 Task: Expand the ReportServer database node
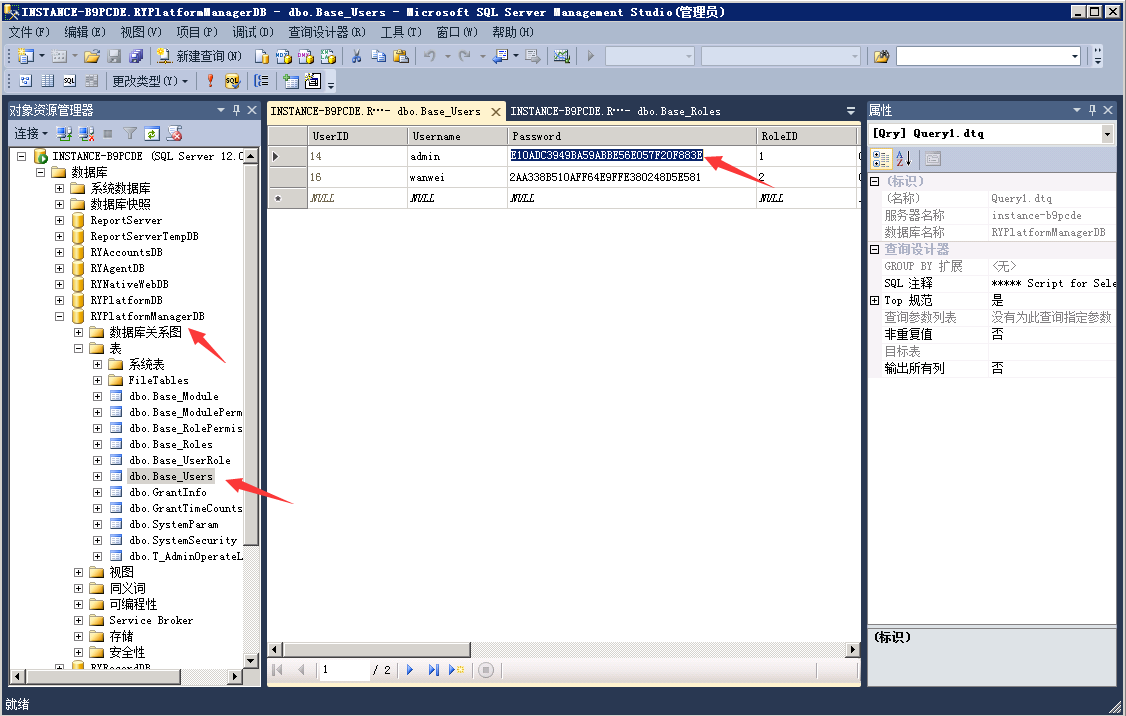point(60,220)
